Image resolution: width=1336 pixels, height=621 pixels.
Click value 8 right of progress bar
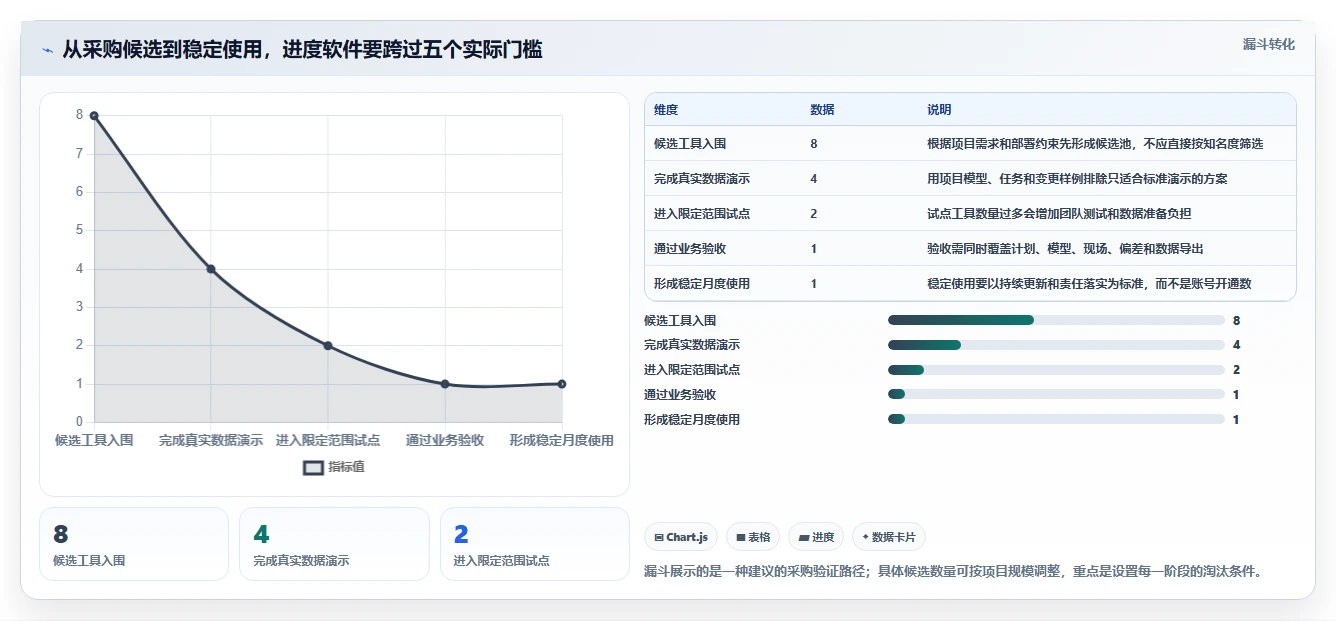pos(1237,321)
